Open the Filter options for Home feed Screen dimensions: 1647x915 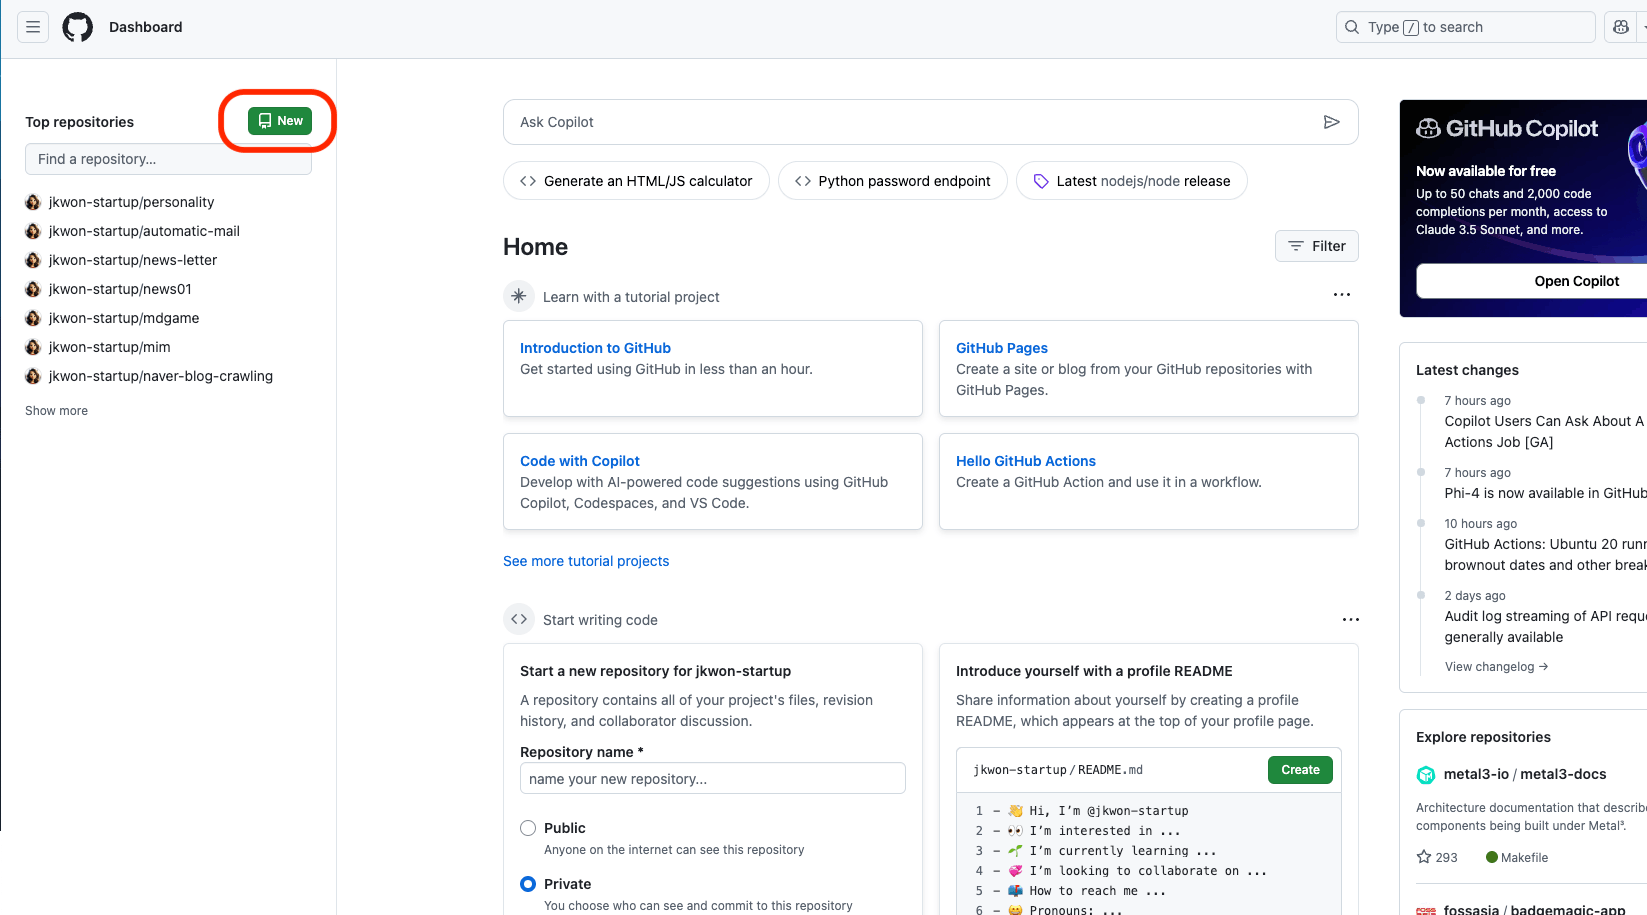(x=1316, y=246)
